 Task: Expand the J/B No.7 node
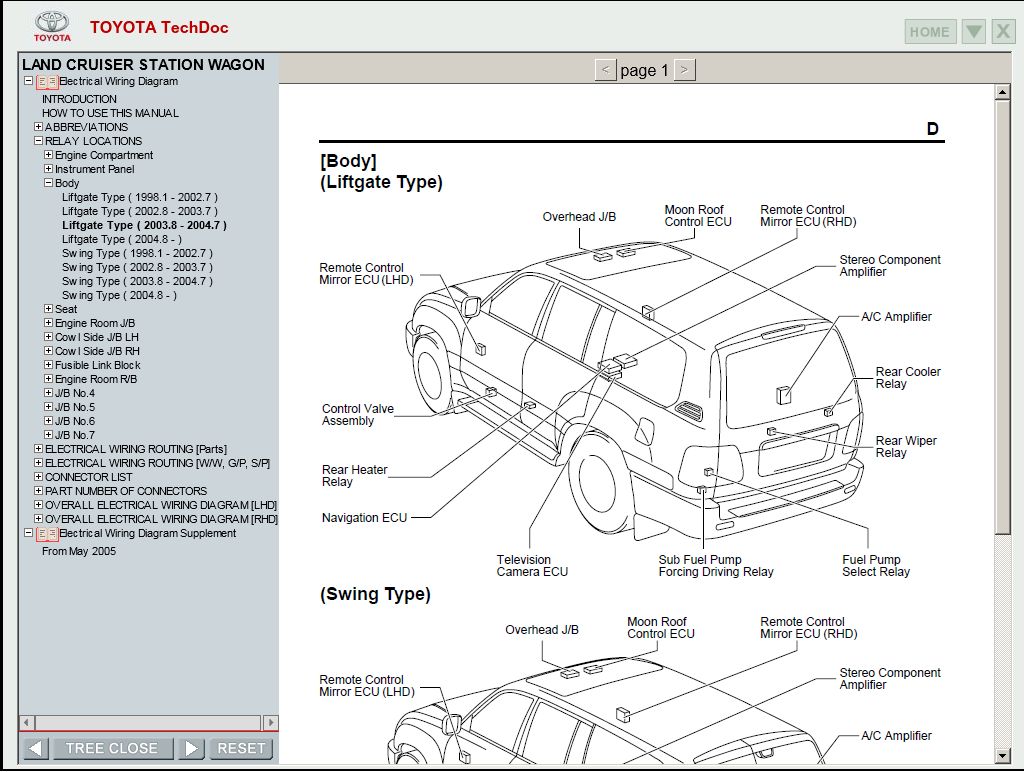point(48,434)
